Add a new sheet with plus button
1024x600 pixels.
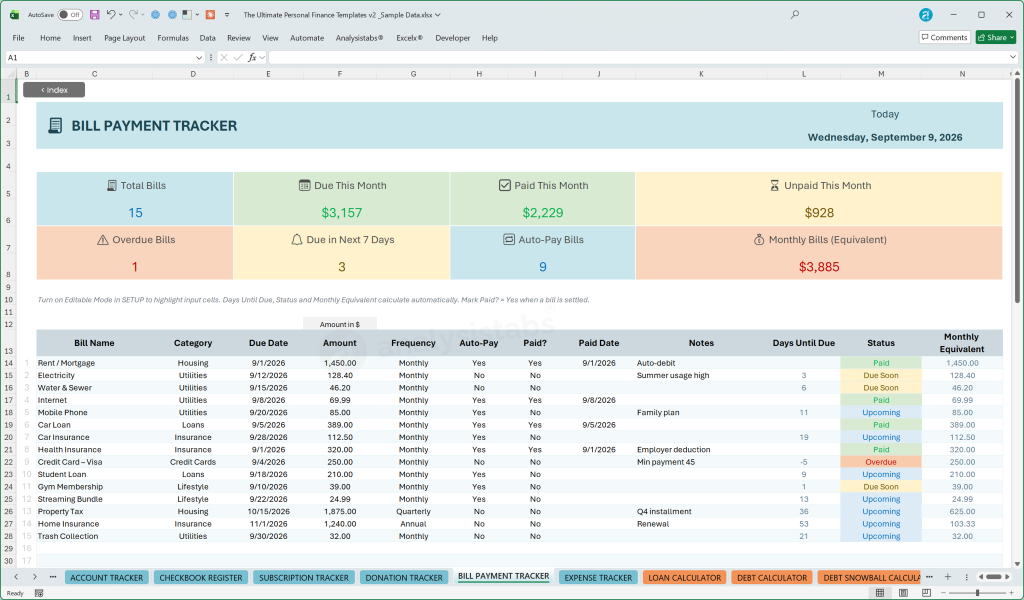pos(948,577)
